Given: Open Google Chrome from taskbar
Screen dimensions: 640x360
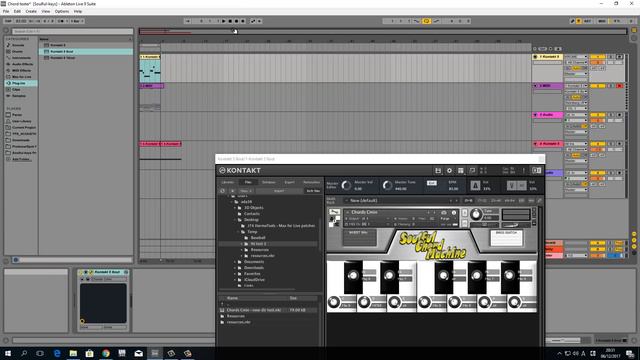Looking at the screenshot, I should (x=106, y=353).
